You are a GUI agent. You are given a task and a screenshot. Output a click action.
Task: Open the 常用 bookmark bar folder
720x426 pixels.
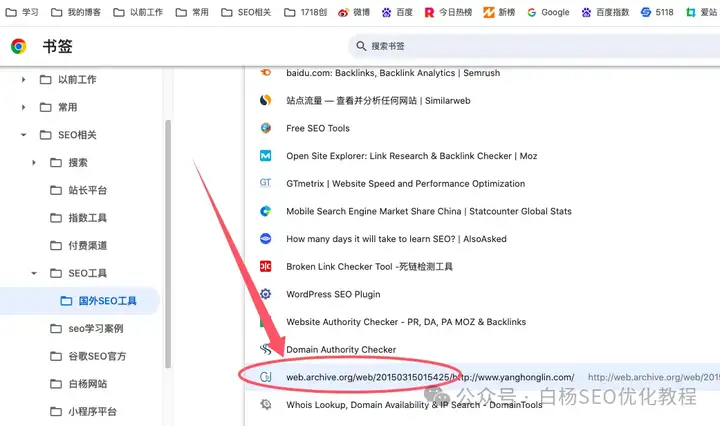coord(192,12)
